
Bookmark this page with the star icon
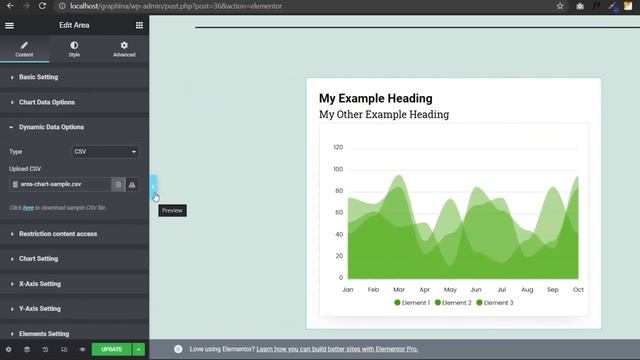click(560, 6)
